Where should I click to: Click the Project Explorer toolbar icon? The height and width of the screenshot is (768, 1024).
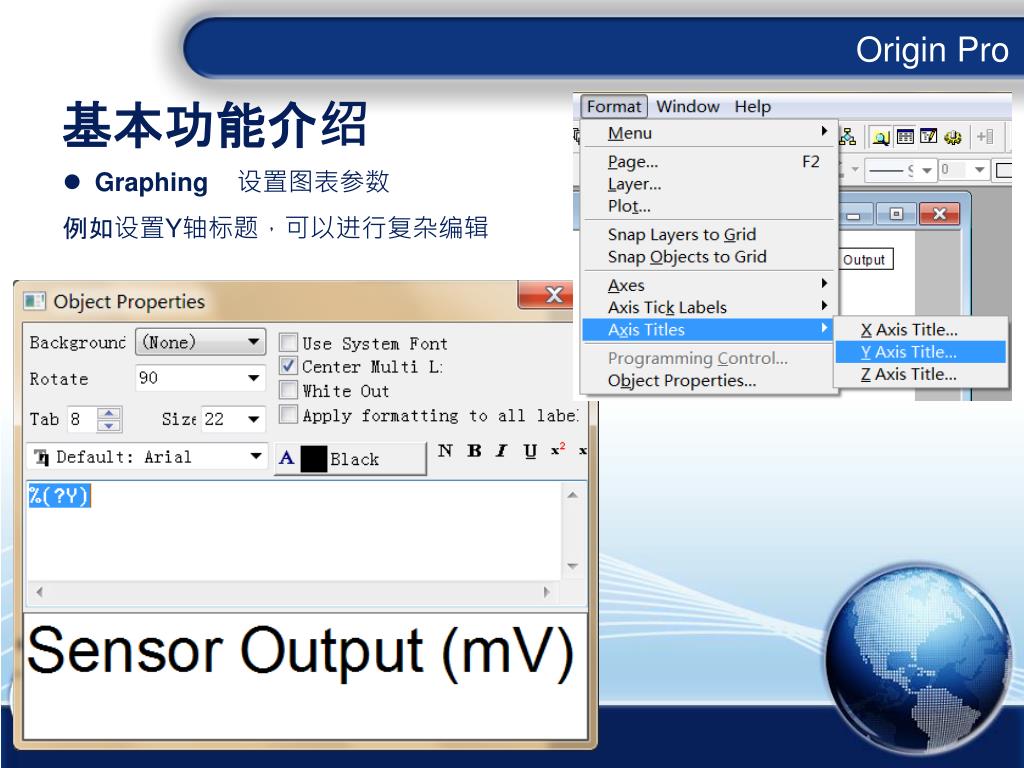point(880,137)
